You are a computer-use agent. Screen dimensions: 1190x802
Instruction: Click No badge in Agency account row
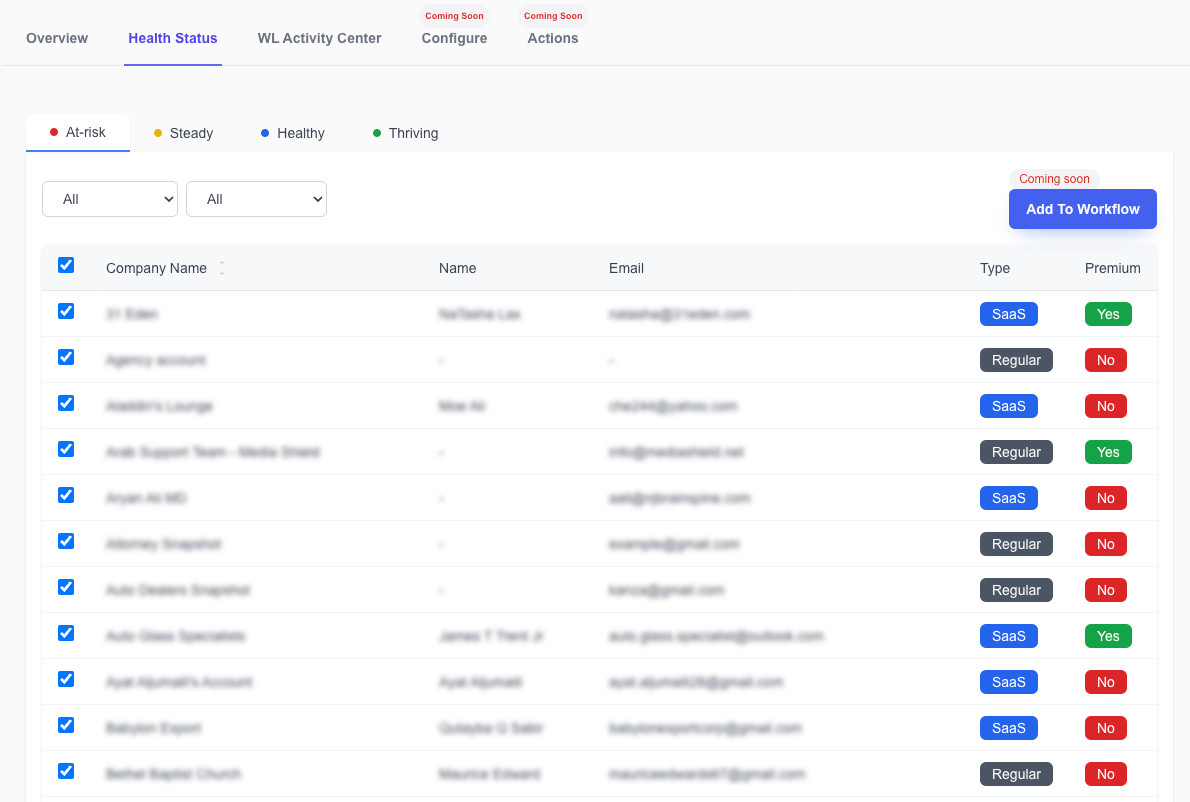point(1106,360)
